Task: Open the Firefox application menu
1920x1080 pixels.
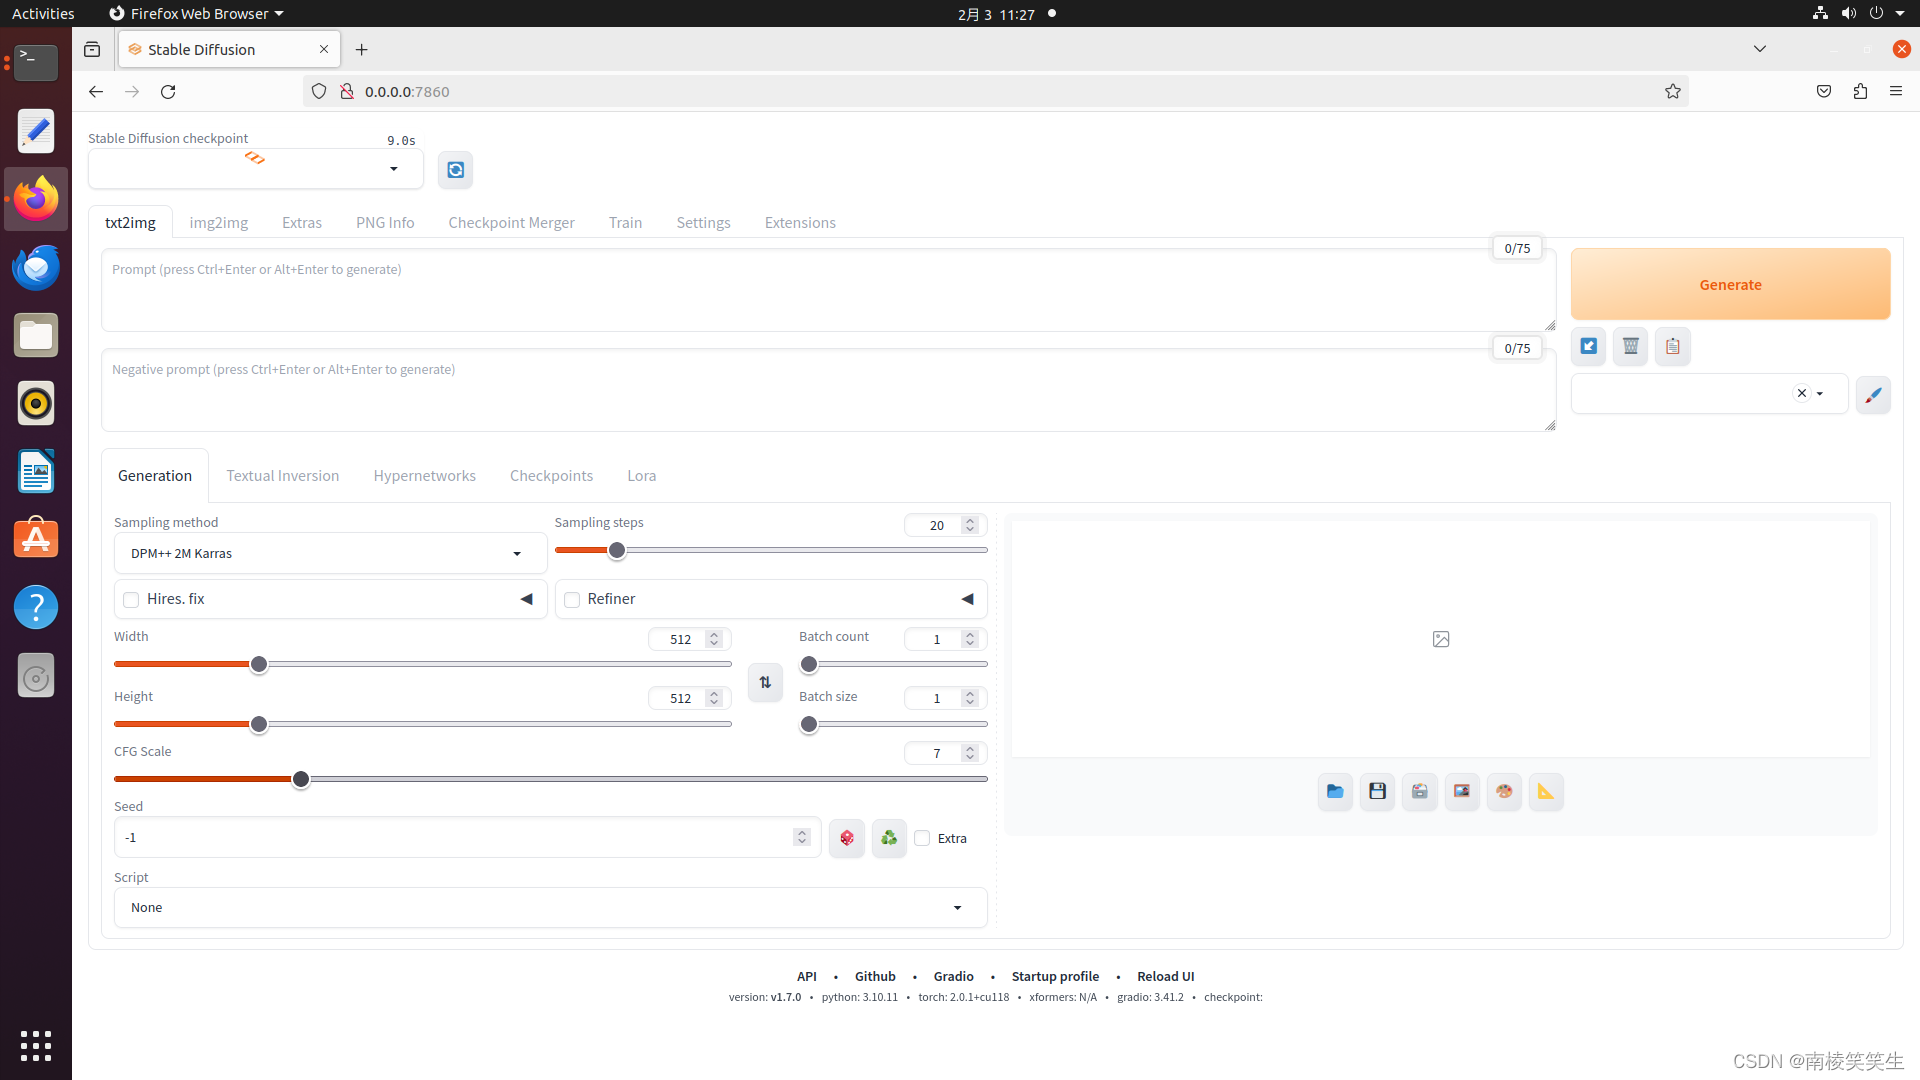Action: click(x=1896, y=91)
